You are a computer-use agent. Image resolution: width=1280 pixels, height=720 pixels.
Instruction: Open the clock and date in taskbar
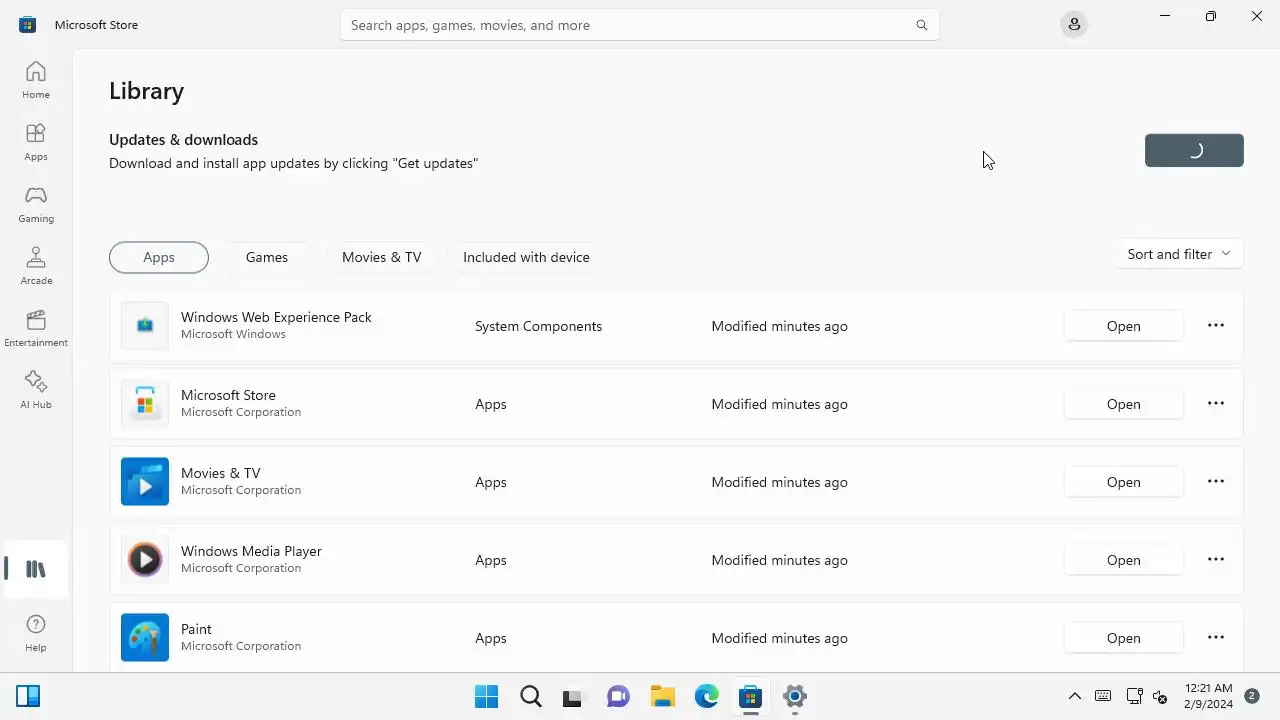[x=1208, y=696]
